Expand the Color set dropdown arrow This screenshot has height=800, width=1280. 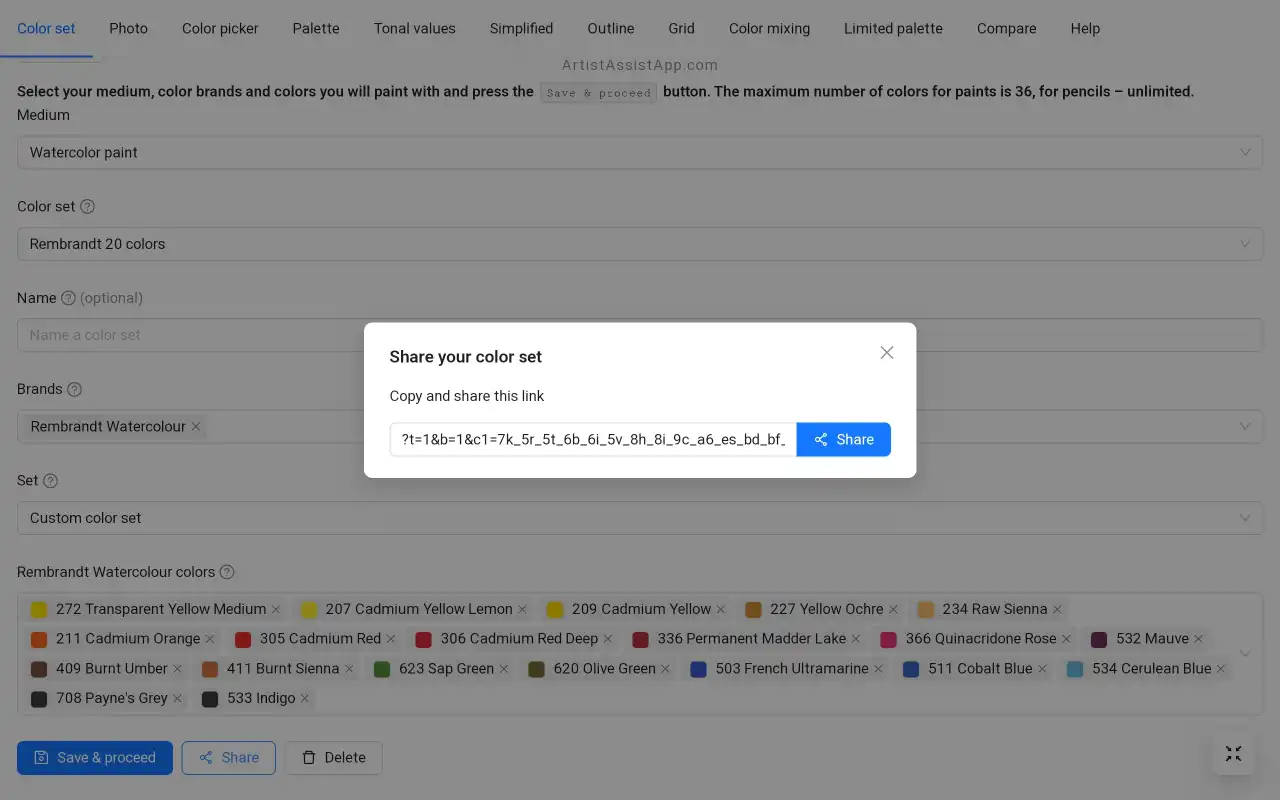[x=1245, y=244]
